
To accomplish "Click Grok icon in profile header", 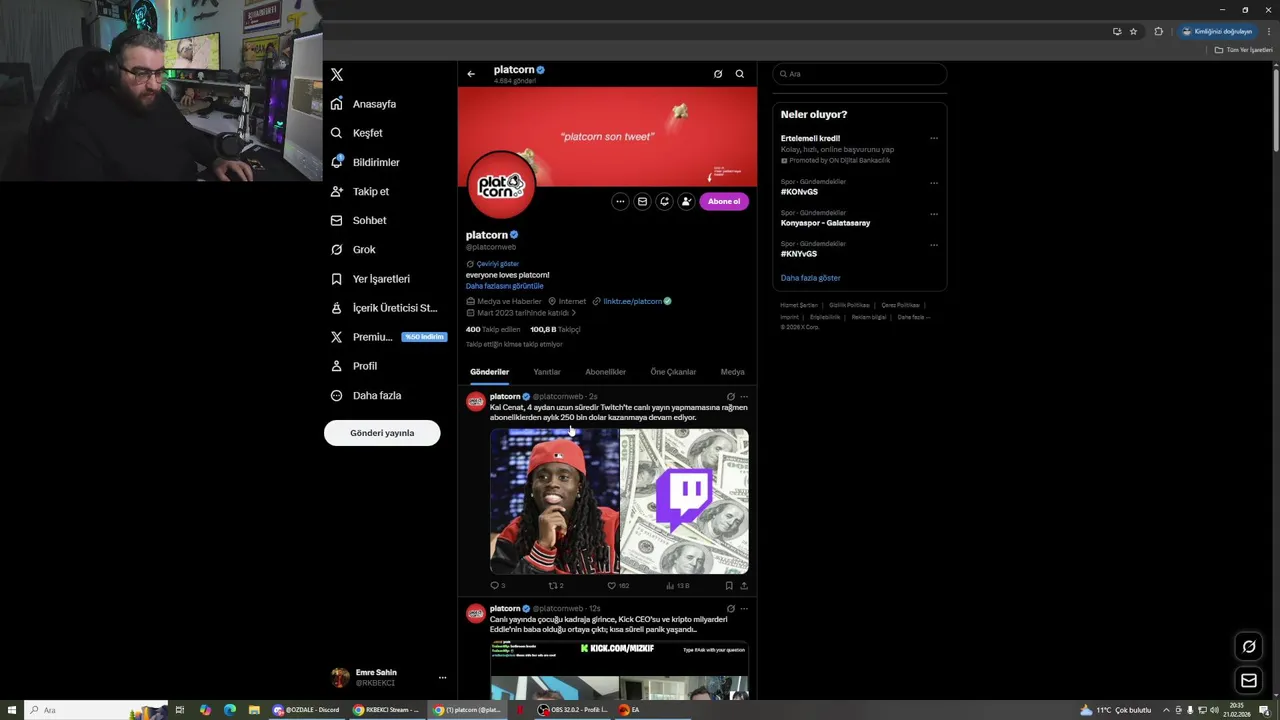I will click(718, 74).
